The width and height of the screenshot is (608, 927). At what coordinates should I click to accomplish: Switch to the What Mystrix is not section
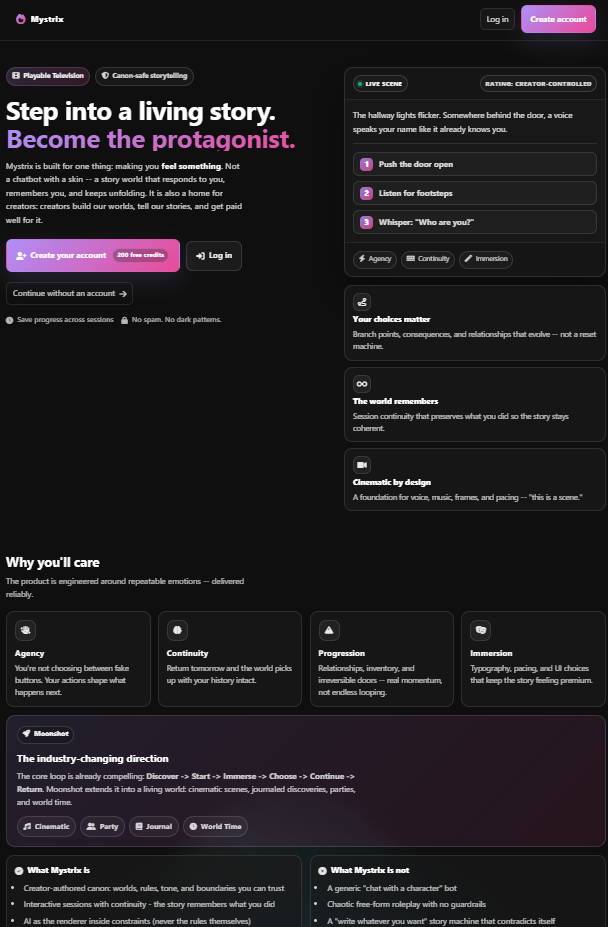pyautogui.click(x=369, y=869)
